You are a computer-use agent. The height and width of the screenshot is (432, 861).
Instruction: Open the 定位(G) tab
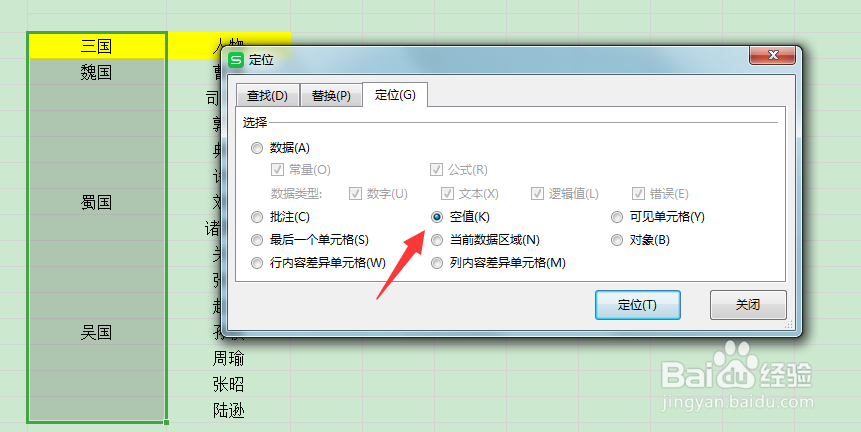[395, 95]
